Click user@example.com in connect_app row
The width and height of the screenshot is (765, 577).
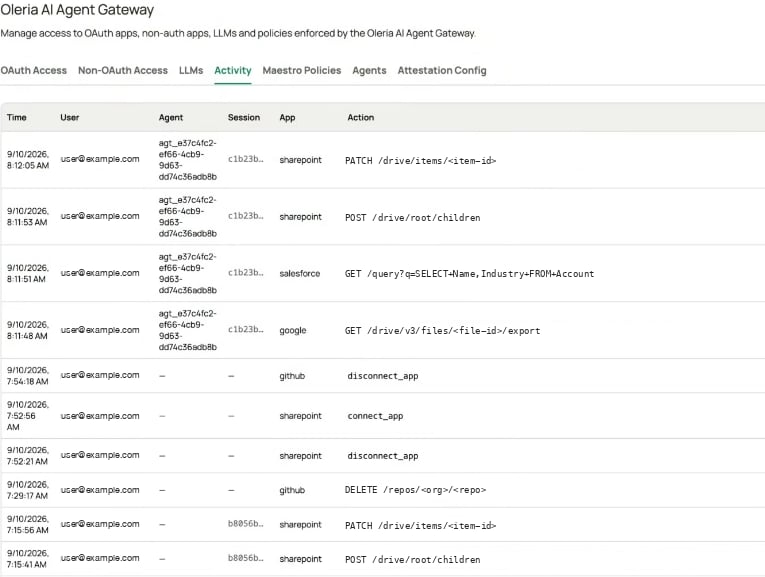[100, 416]
